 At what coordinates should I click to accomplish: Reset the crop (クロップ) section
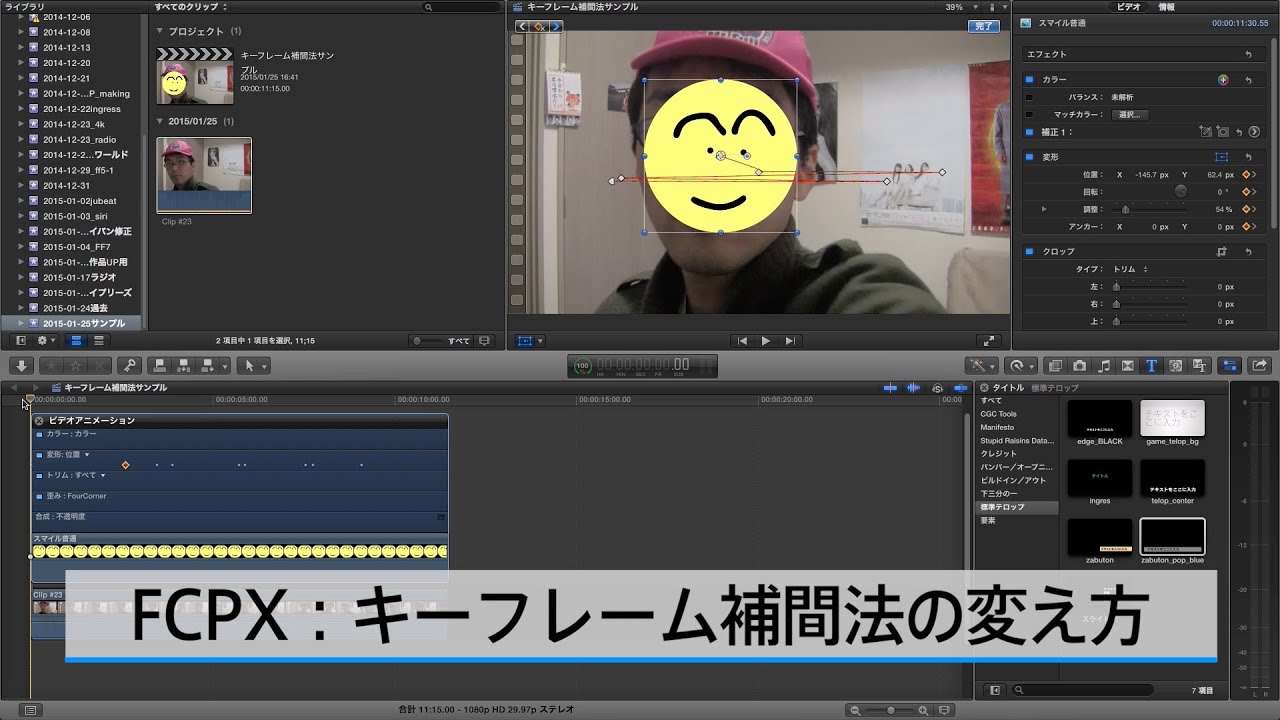pyautogui.click(x=1248, y=252)
